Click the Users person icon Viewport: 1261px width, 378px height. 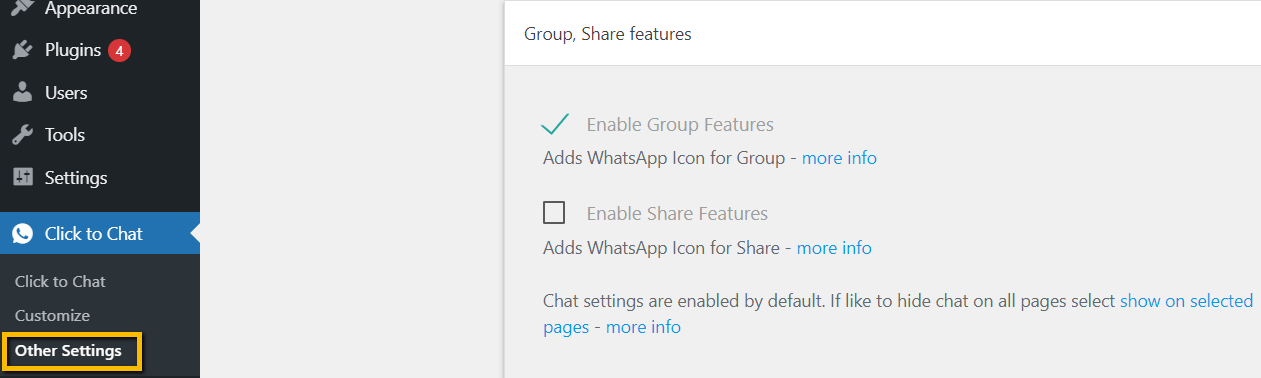click(22, 93)
